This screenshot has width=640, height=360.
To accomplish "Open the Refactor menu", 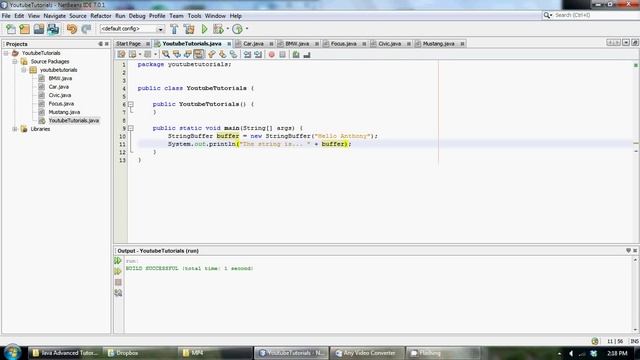I will pyautogui.click(x=101, y=16).
